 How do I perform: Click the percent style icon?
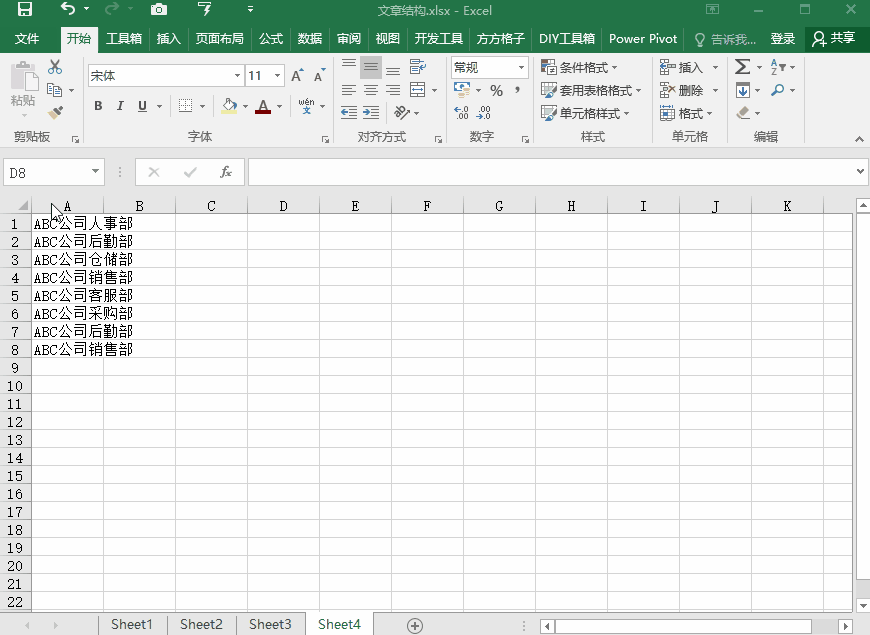click(x=496, y=90)
